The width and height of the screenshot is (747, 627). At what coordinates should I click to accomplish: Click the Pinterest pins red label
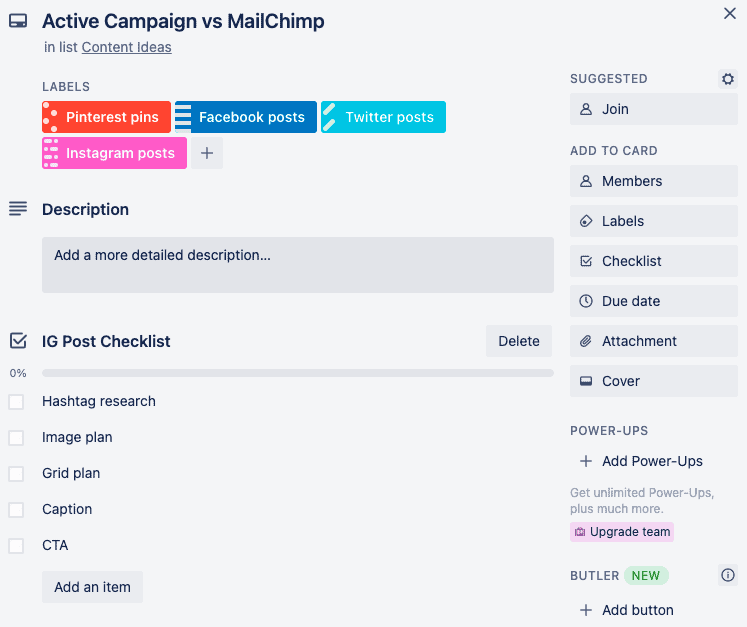pyautogui.click(x=106, y=117)
